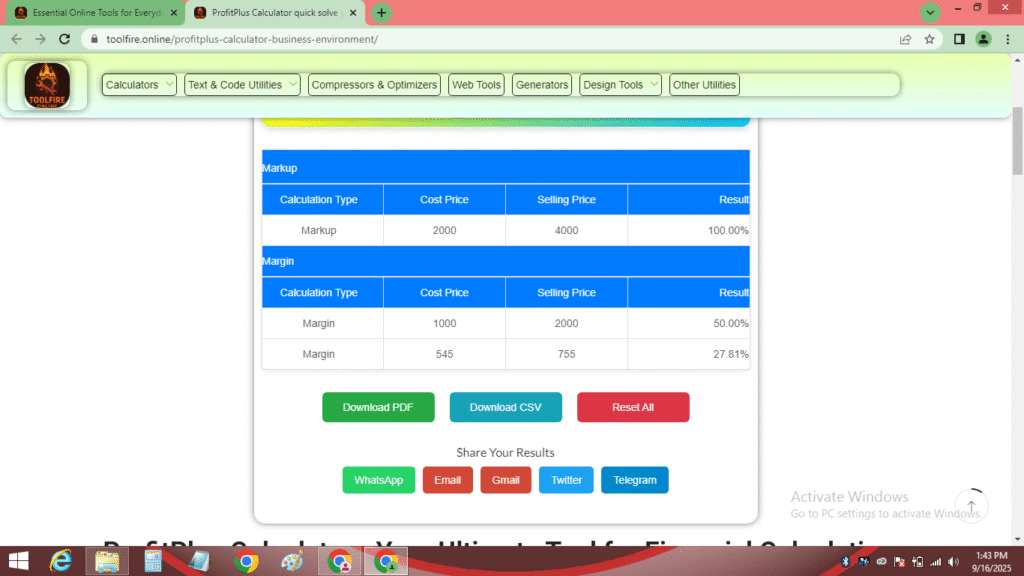Open the Calculators dropdown

pos(138,85)
